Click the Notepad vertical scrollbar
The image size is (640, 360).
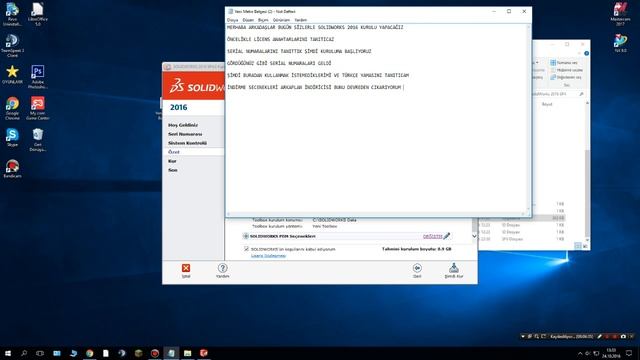point(529,118)
